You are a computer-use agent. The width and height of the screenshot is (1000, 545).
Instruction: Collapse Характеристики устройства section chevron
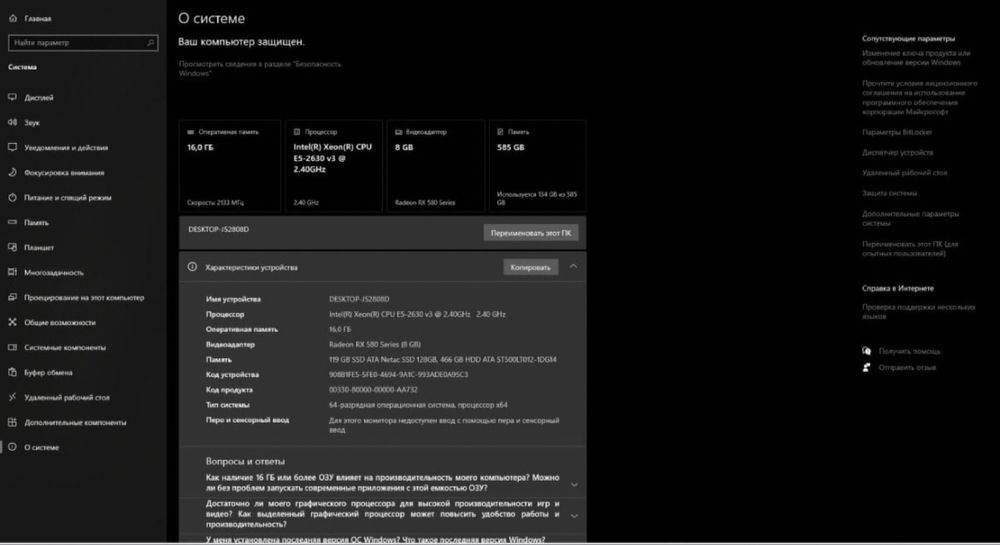click(573, 266)
